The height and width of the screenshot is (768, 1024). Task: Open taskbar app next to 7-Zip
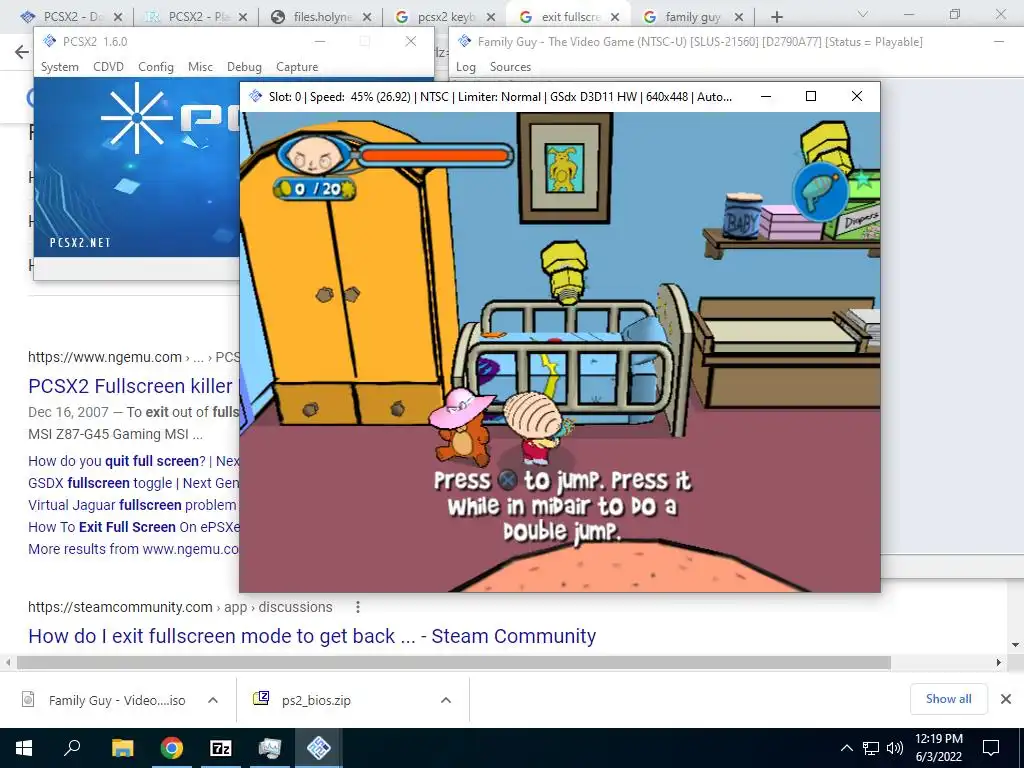click(270, 748)
